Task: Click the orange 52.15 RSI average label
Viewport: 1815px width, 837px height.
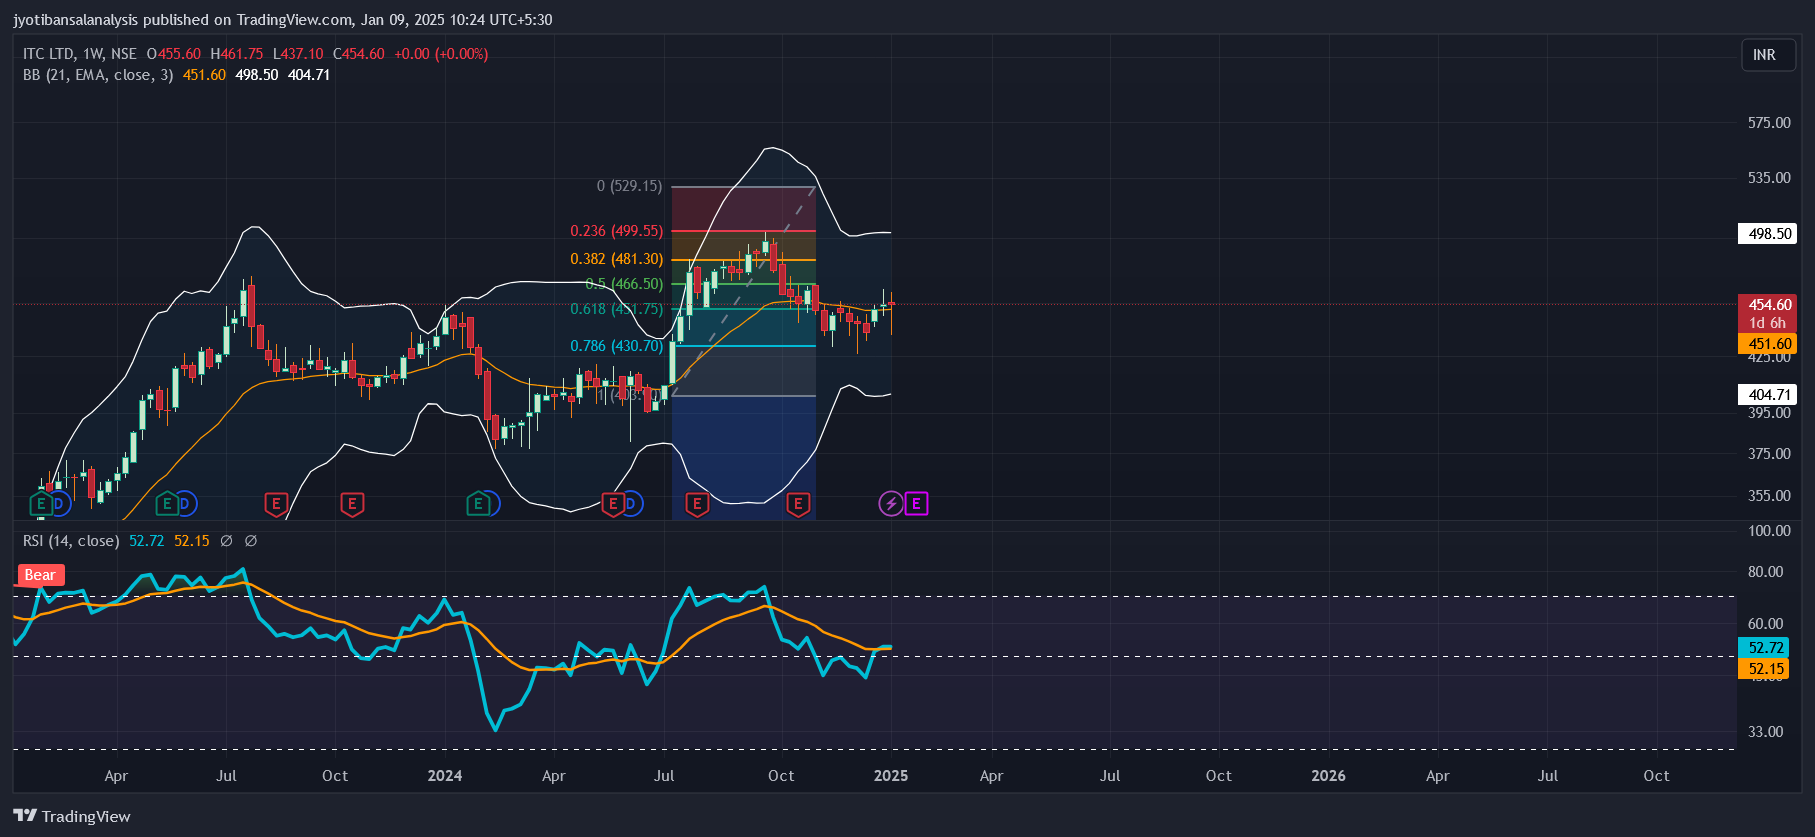Action: 1764,669
